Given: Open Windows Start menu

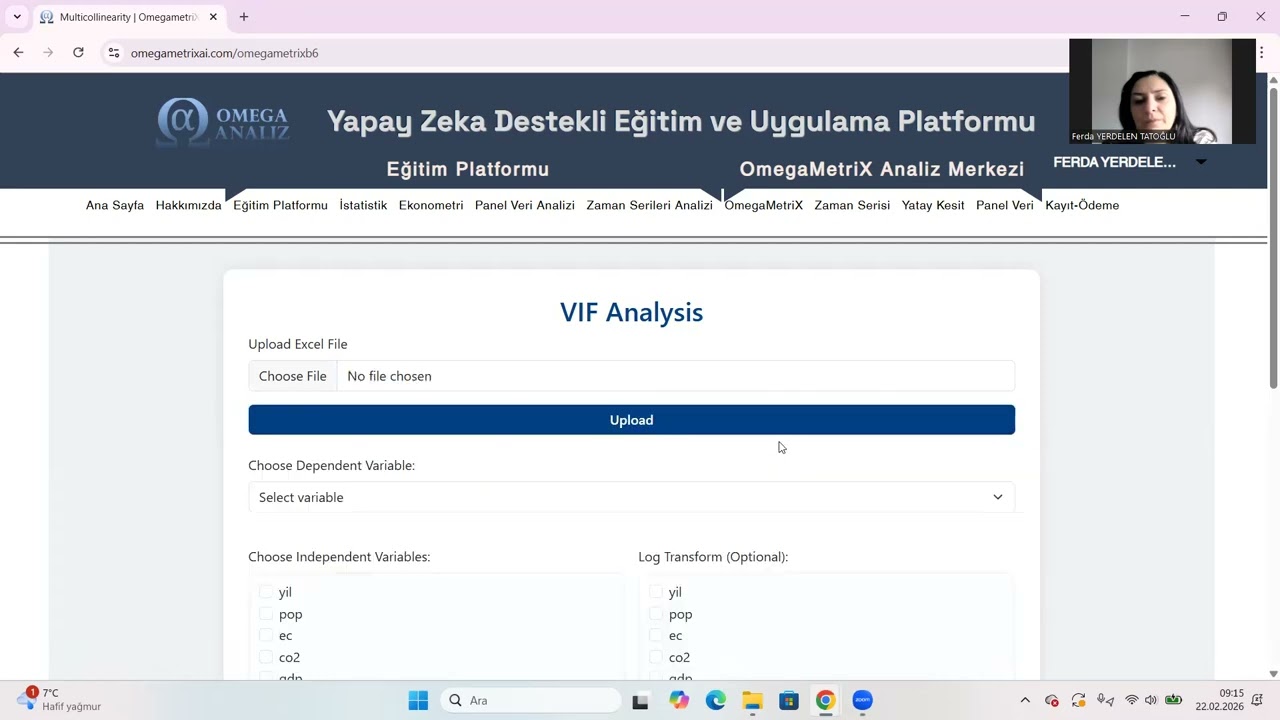Looking at the screenshot, I should [x=418, y=700].
